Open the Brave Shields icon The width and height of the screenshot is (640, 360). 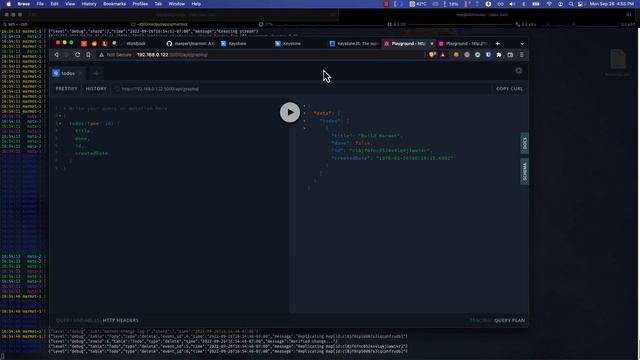(x=432, y=55)
